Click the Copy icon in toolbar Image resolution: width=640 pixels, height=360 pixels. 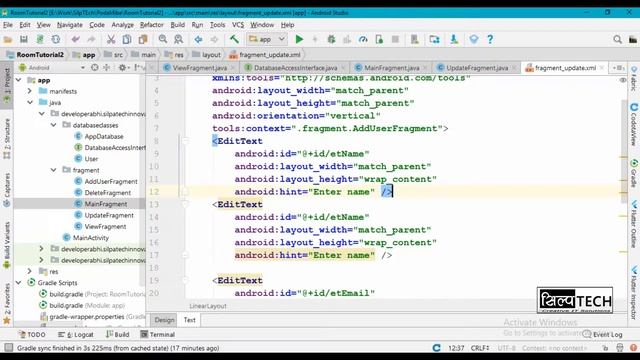[127, 39]
